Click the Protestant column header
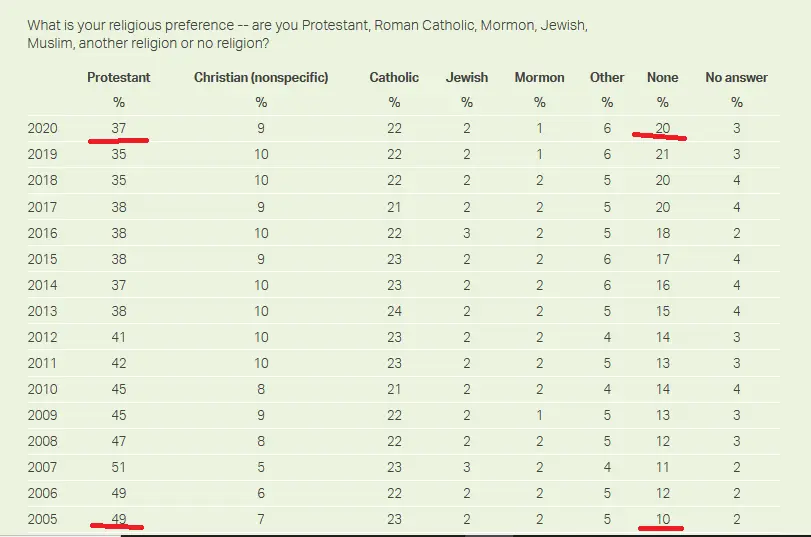This screenshot has width=811, height=537. [118, 78]
